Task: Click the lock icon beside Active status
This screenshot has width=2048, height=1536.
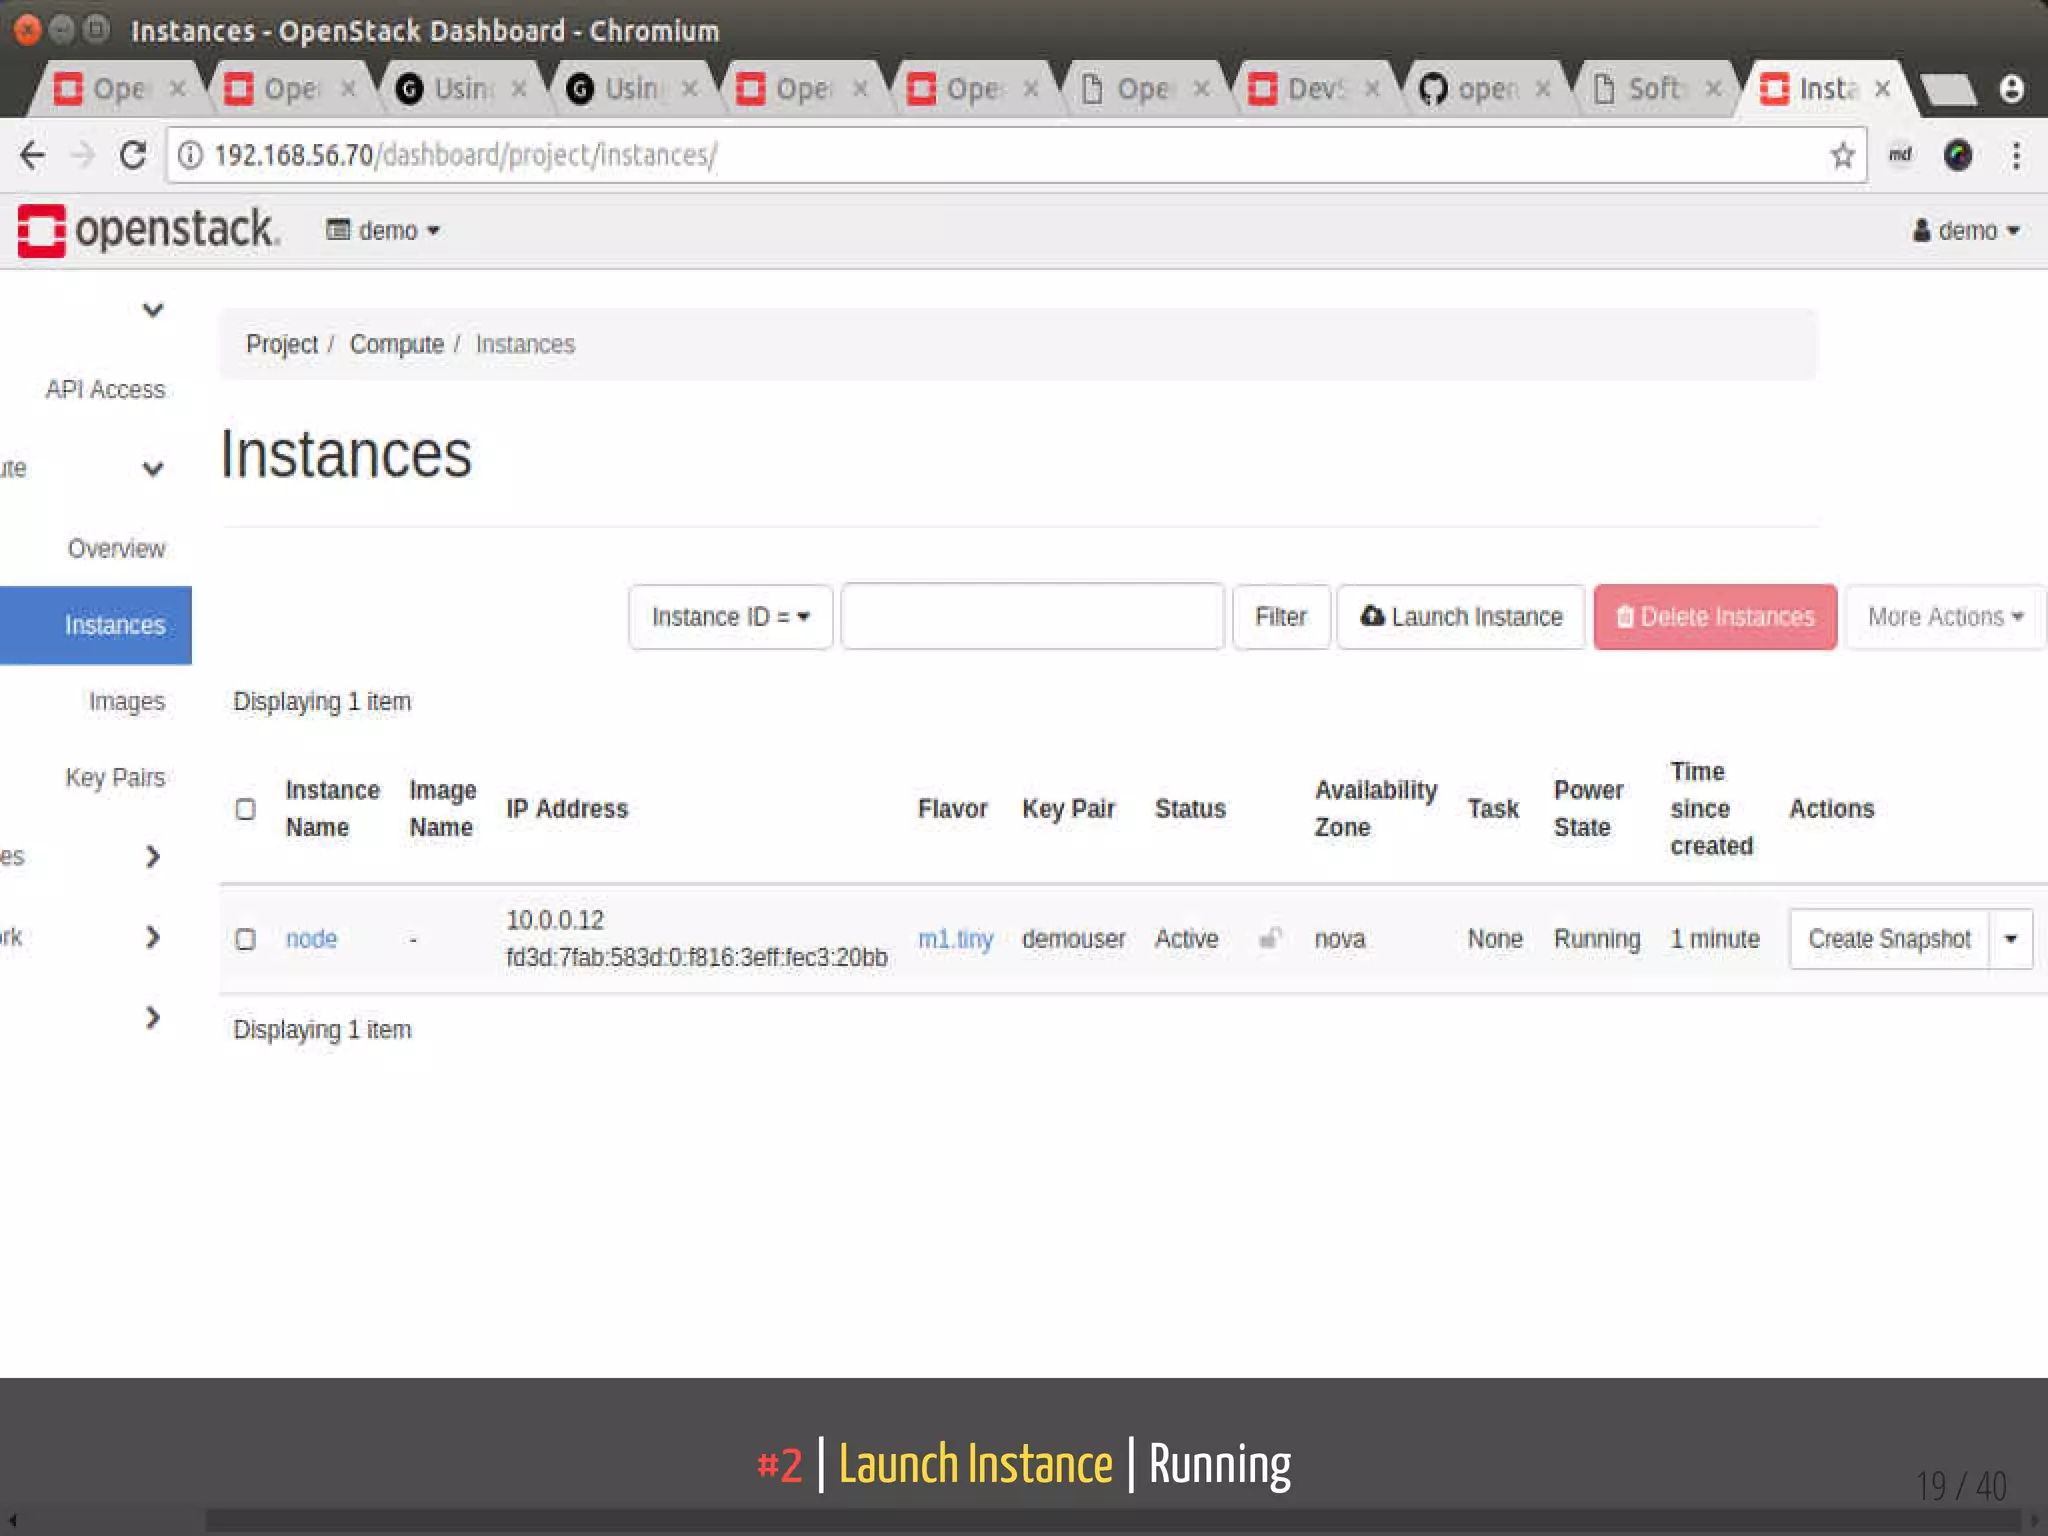Action: tap(1270, 938)
